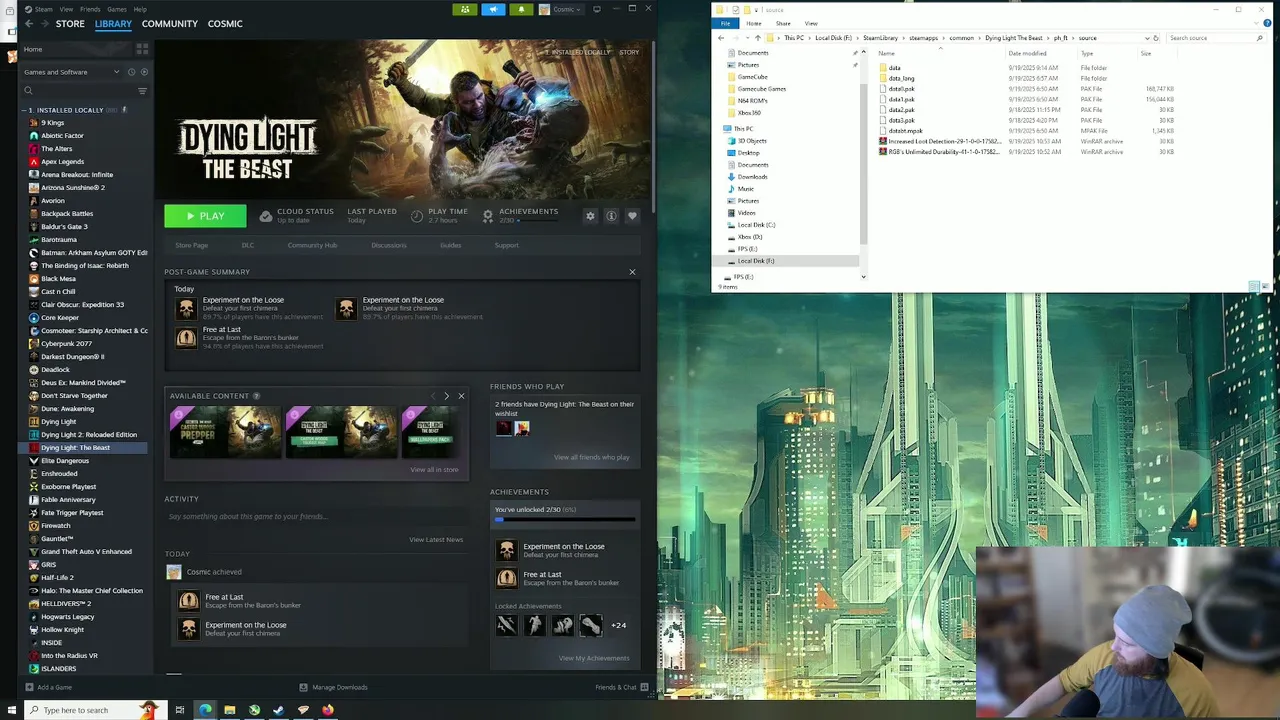Open the View tab in Explorer
Screen dimensions: 1280x720
point(811,23)
